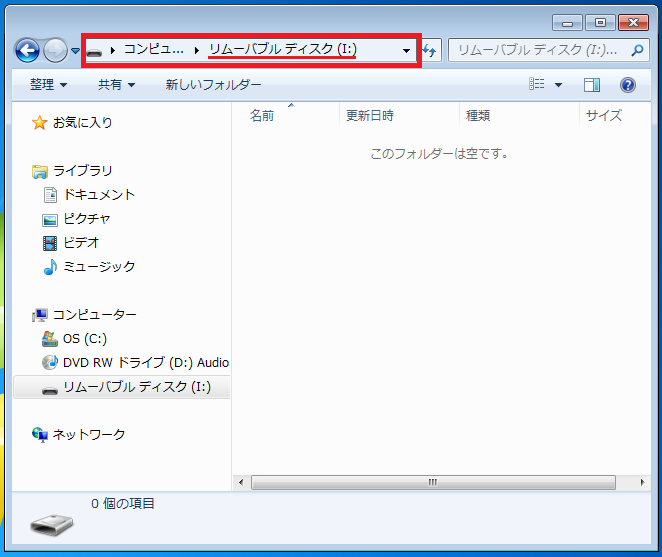Click リムーバブル ディスク (I:) breadcrumb in address bar

point(283,50)
